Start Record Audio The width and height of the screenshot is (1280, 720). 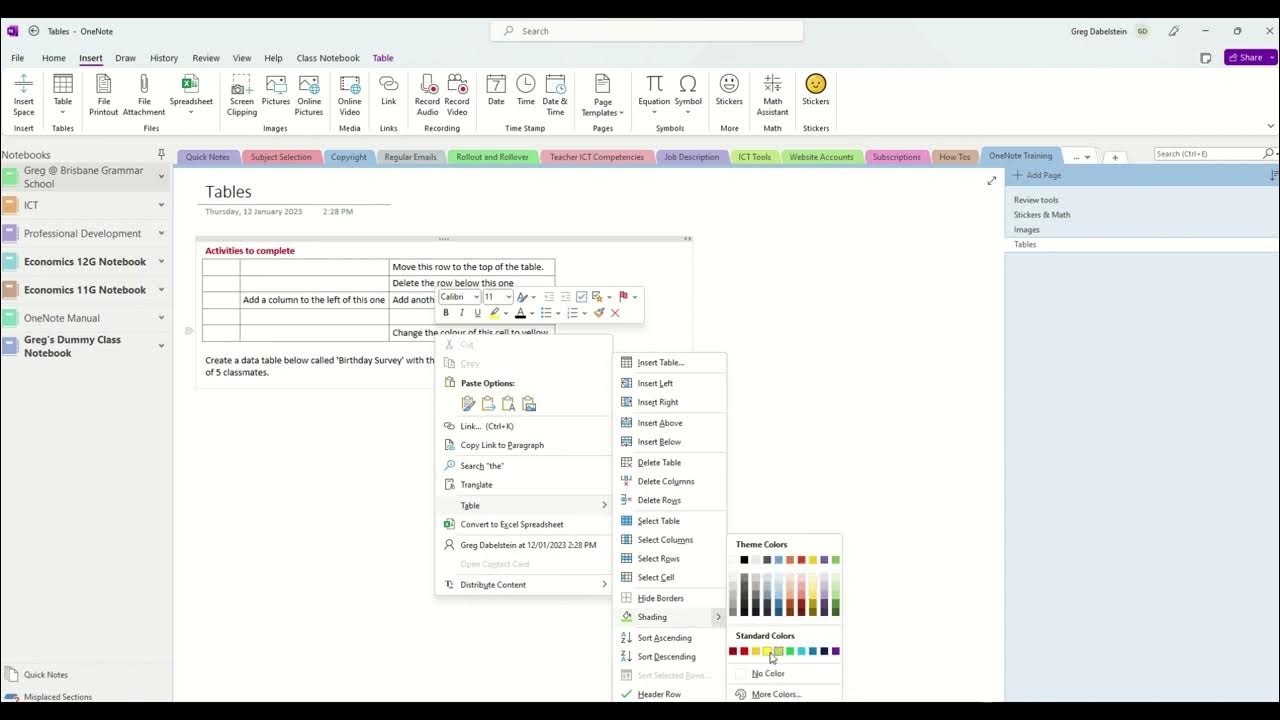point(428,85)
